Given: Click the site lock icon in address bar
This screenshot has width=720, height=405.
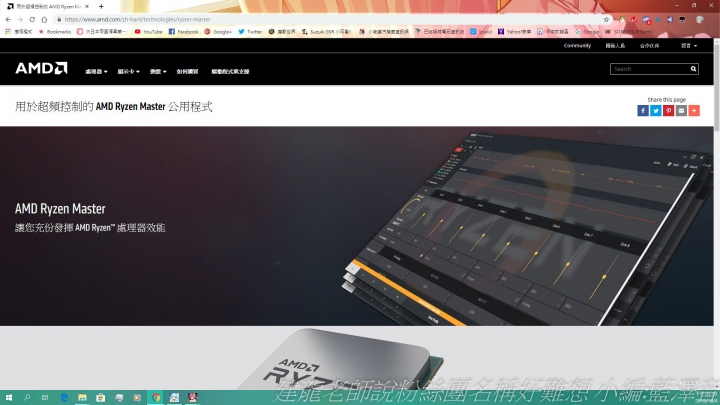Looking at the screenshot, I should tap(59, 19).
